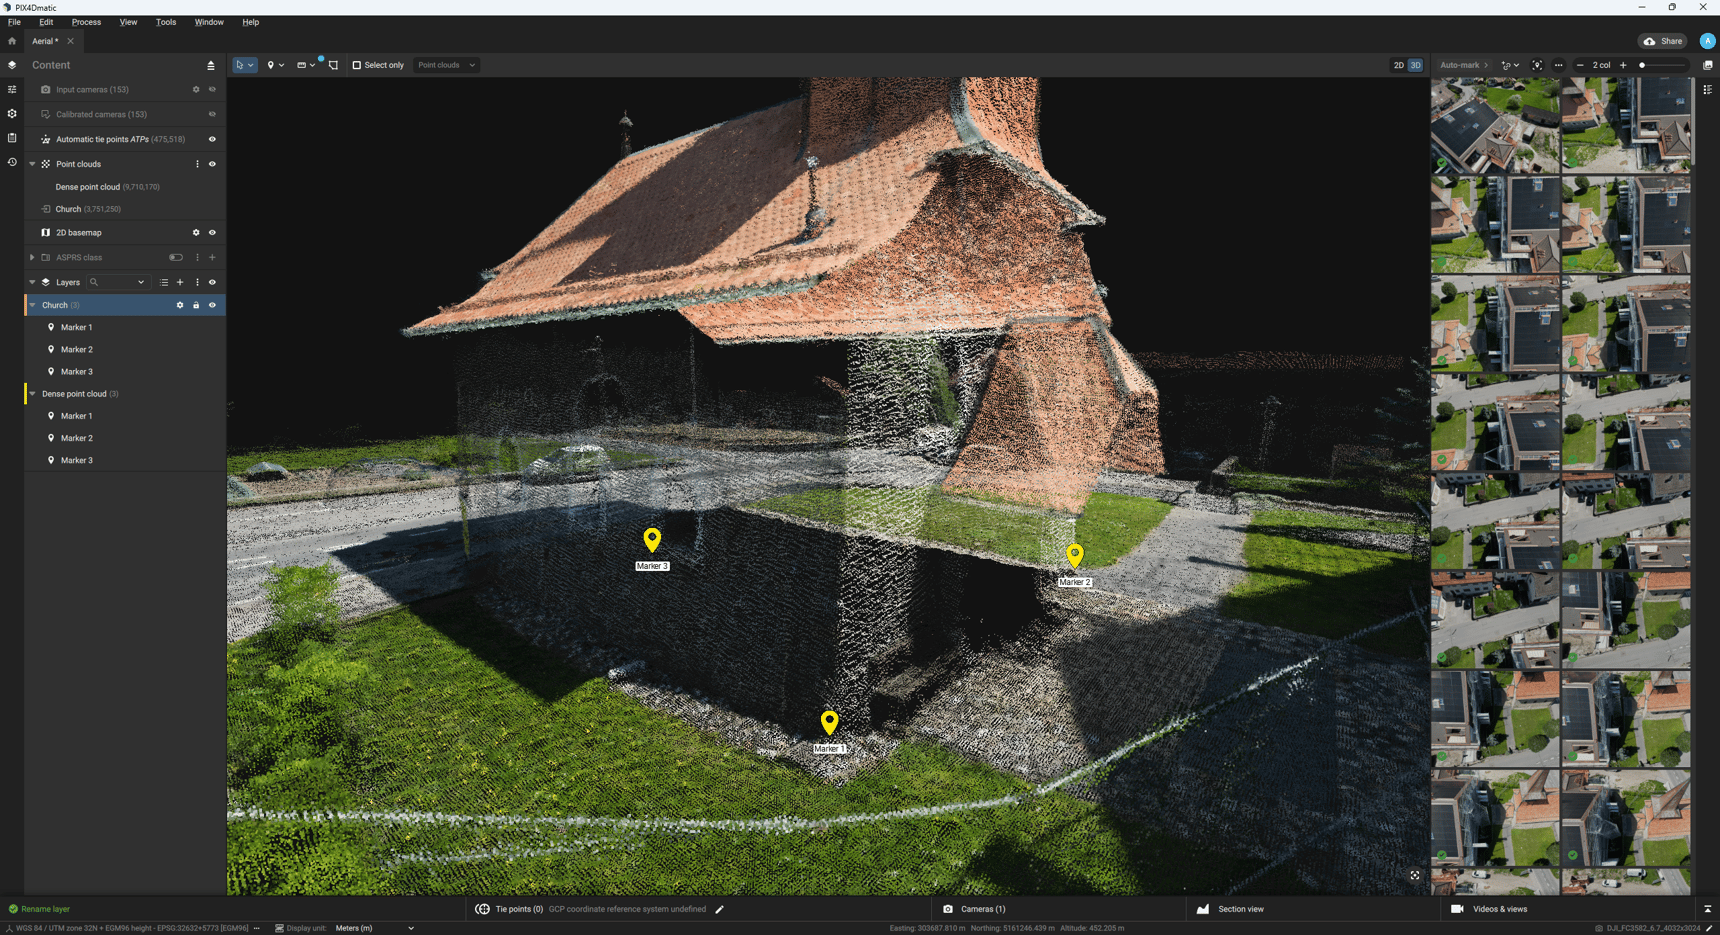Viewport: 1720px width, 935px height.
Task: Edit GCP coordinate reference system pencil icon
Action: pos(719,909)
